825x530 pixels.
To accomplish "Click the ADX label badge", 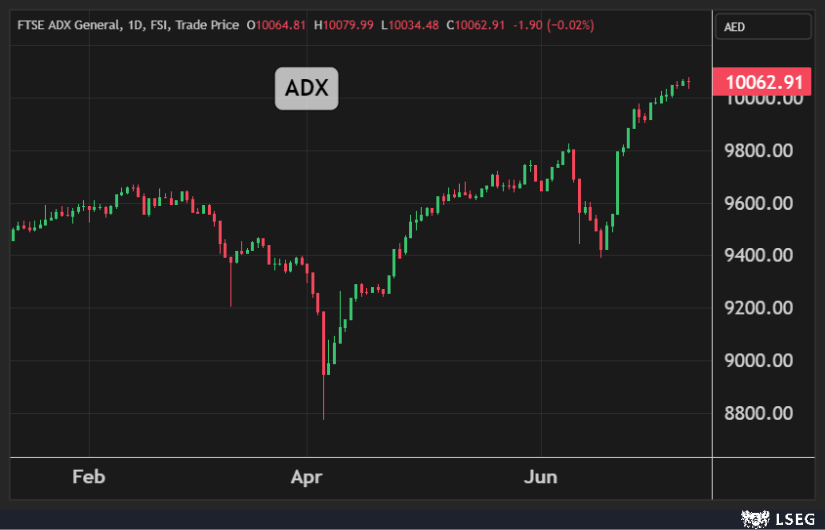I will [x=307, y=88].
